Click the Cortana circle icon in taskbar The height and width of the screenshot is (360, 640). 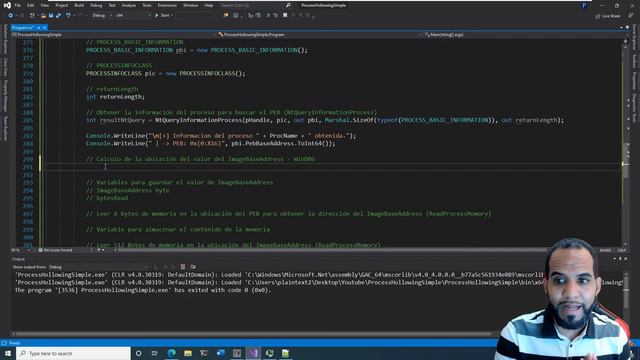point(139,353)
